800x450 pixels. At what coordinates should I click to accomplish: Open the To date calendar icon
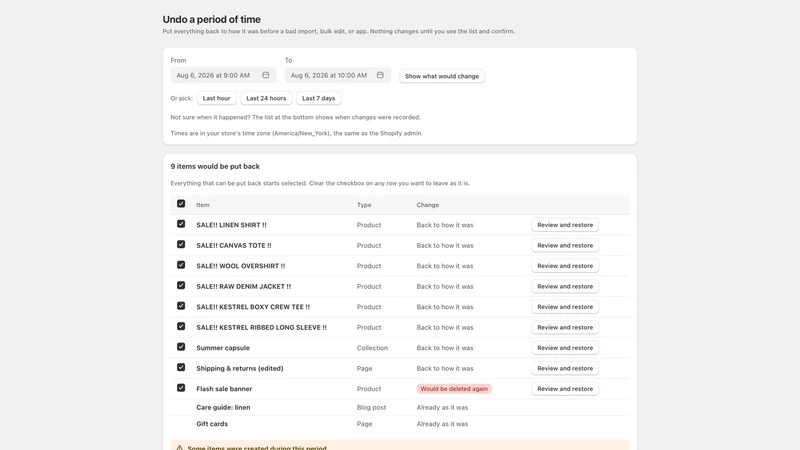[380, 75]
